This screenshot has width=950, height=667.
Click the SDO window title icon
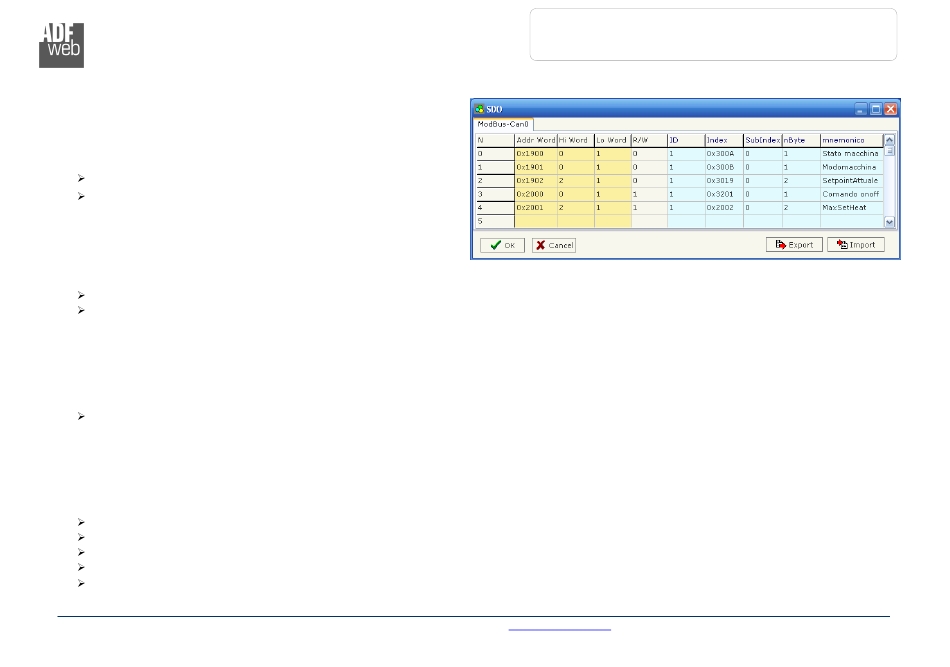pyautogui.click(x=479, y=109)
